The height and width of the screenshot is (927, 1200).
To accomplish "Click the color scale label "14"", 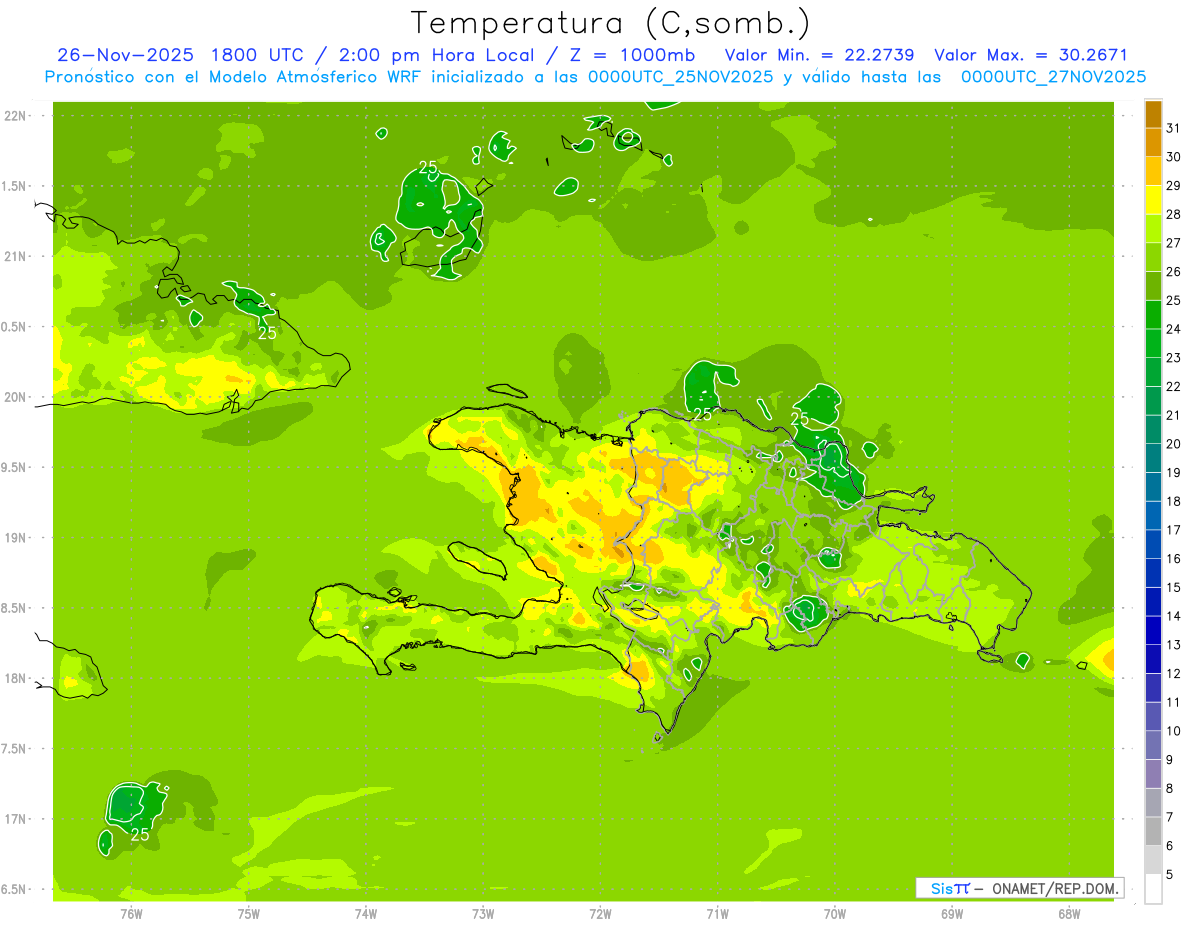I will pos(1174,616).
